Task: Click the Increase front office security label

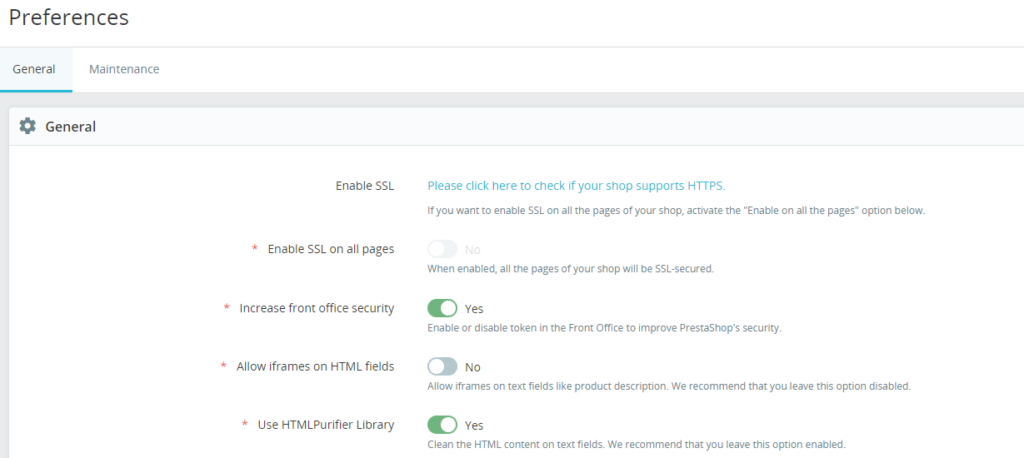Action: click(x=317, y=308)
